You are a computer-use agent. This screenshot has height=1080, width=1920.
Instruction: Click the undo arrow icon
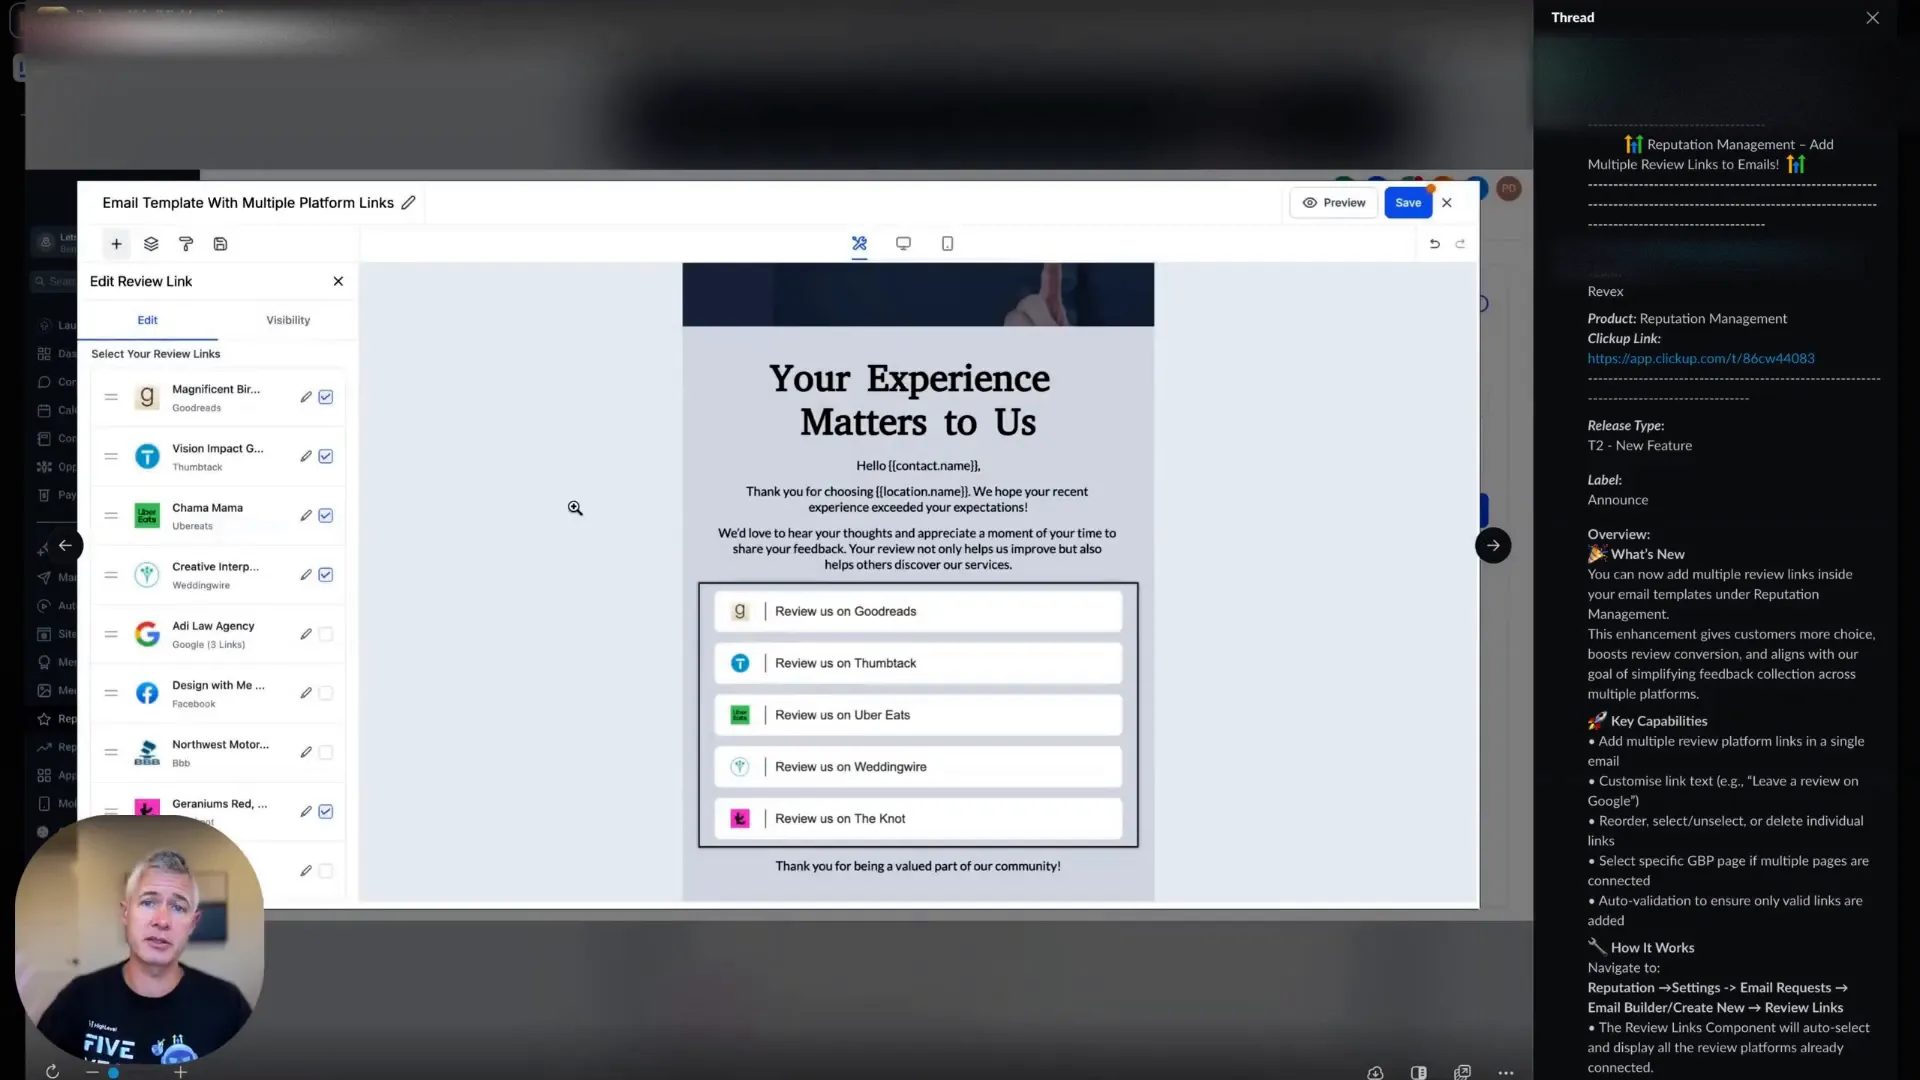[x=1434, y=243]
